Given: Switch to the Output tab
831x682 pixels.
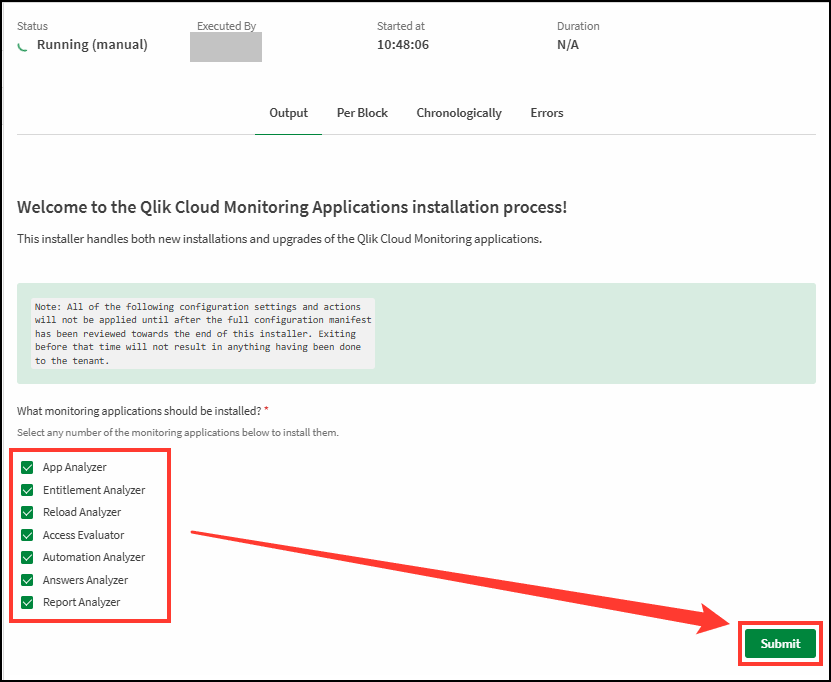Looking at the screenshot, I should pyautogui.click(x=288, y=113).
